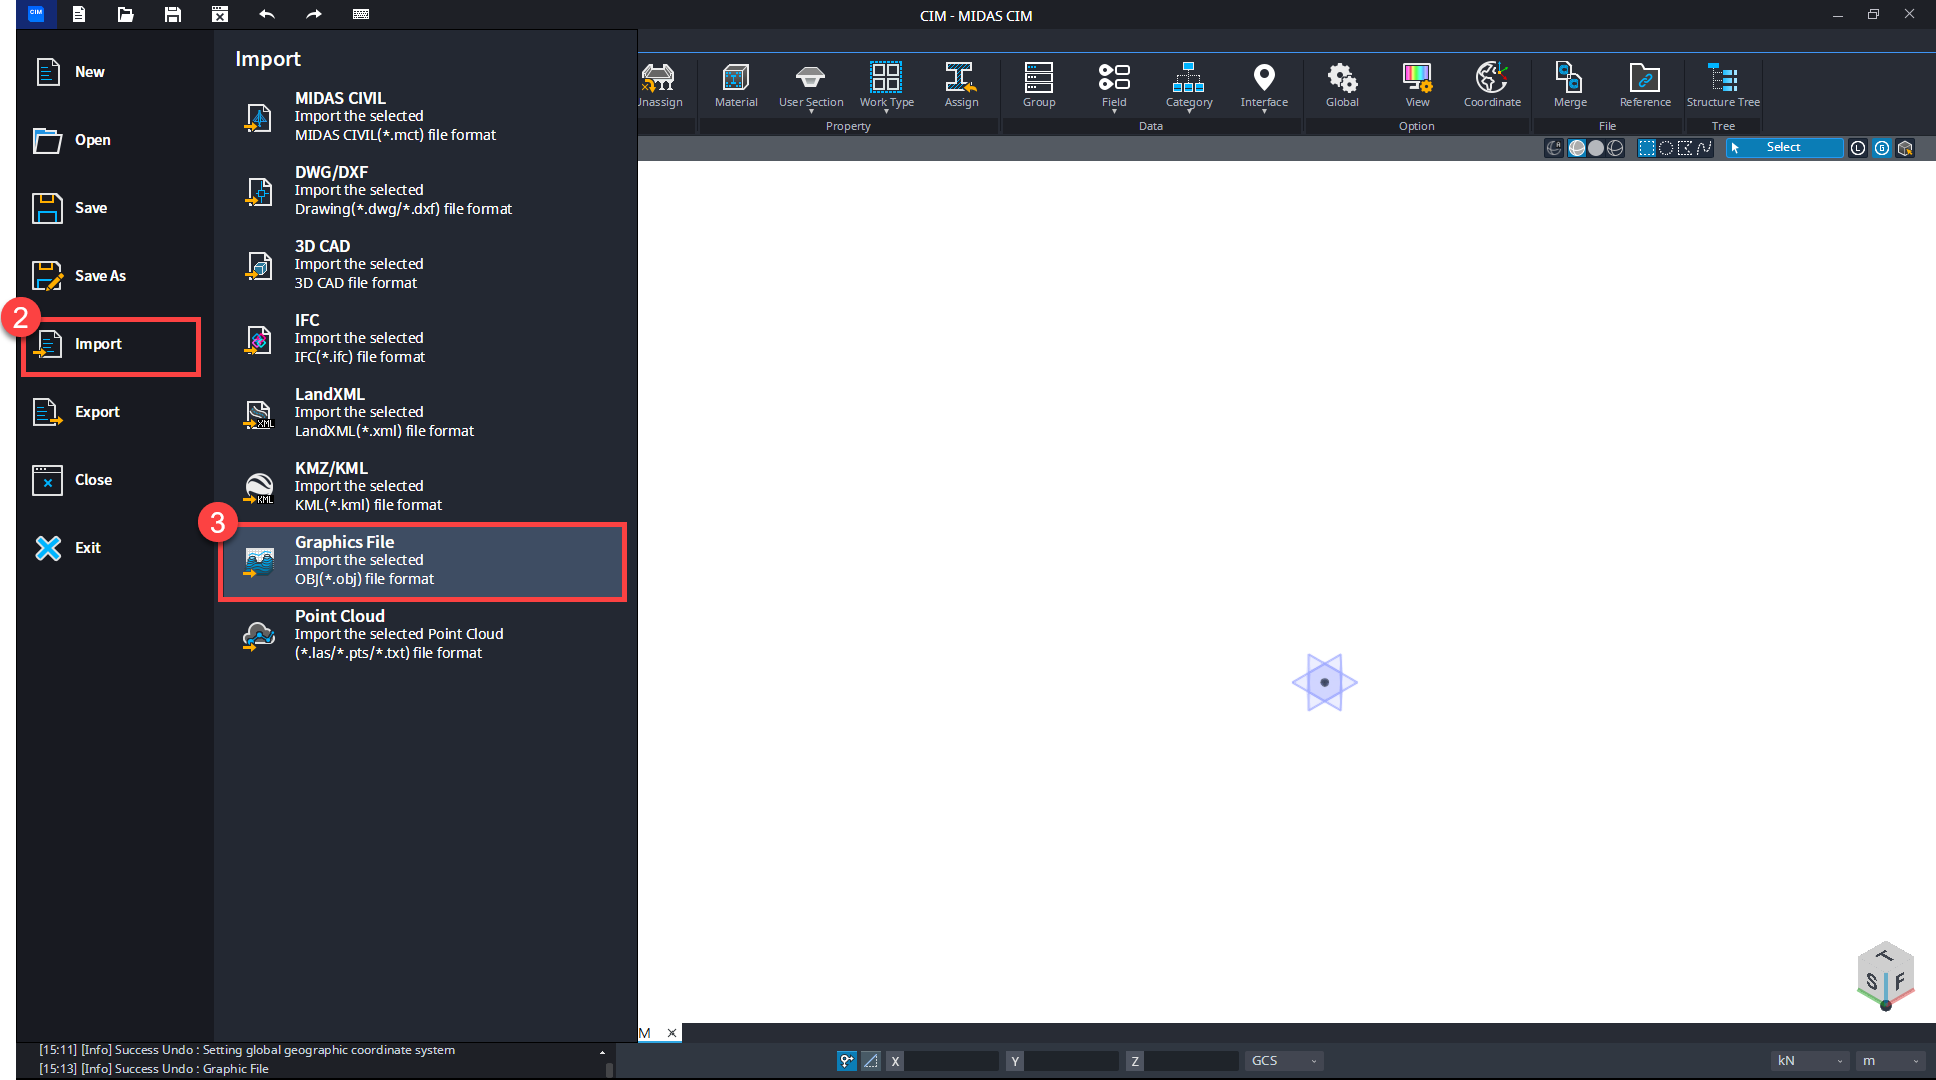The image size is (1936, 1080).
Task: Open the Work Type ribbon tool
Action: click(x=886, y=85)
